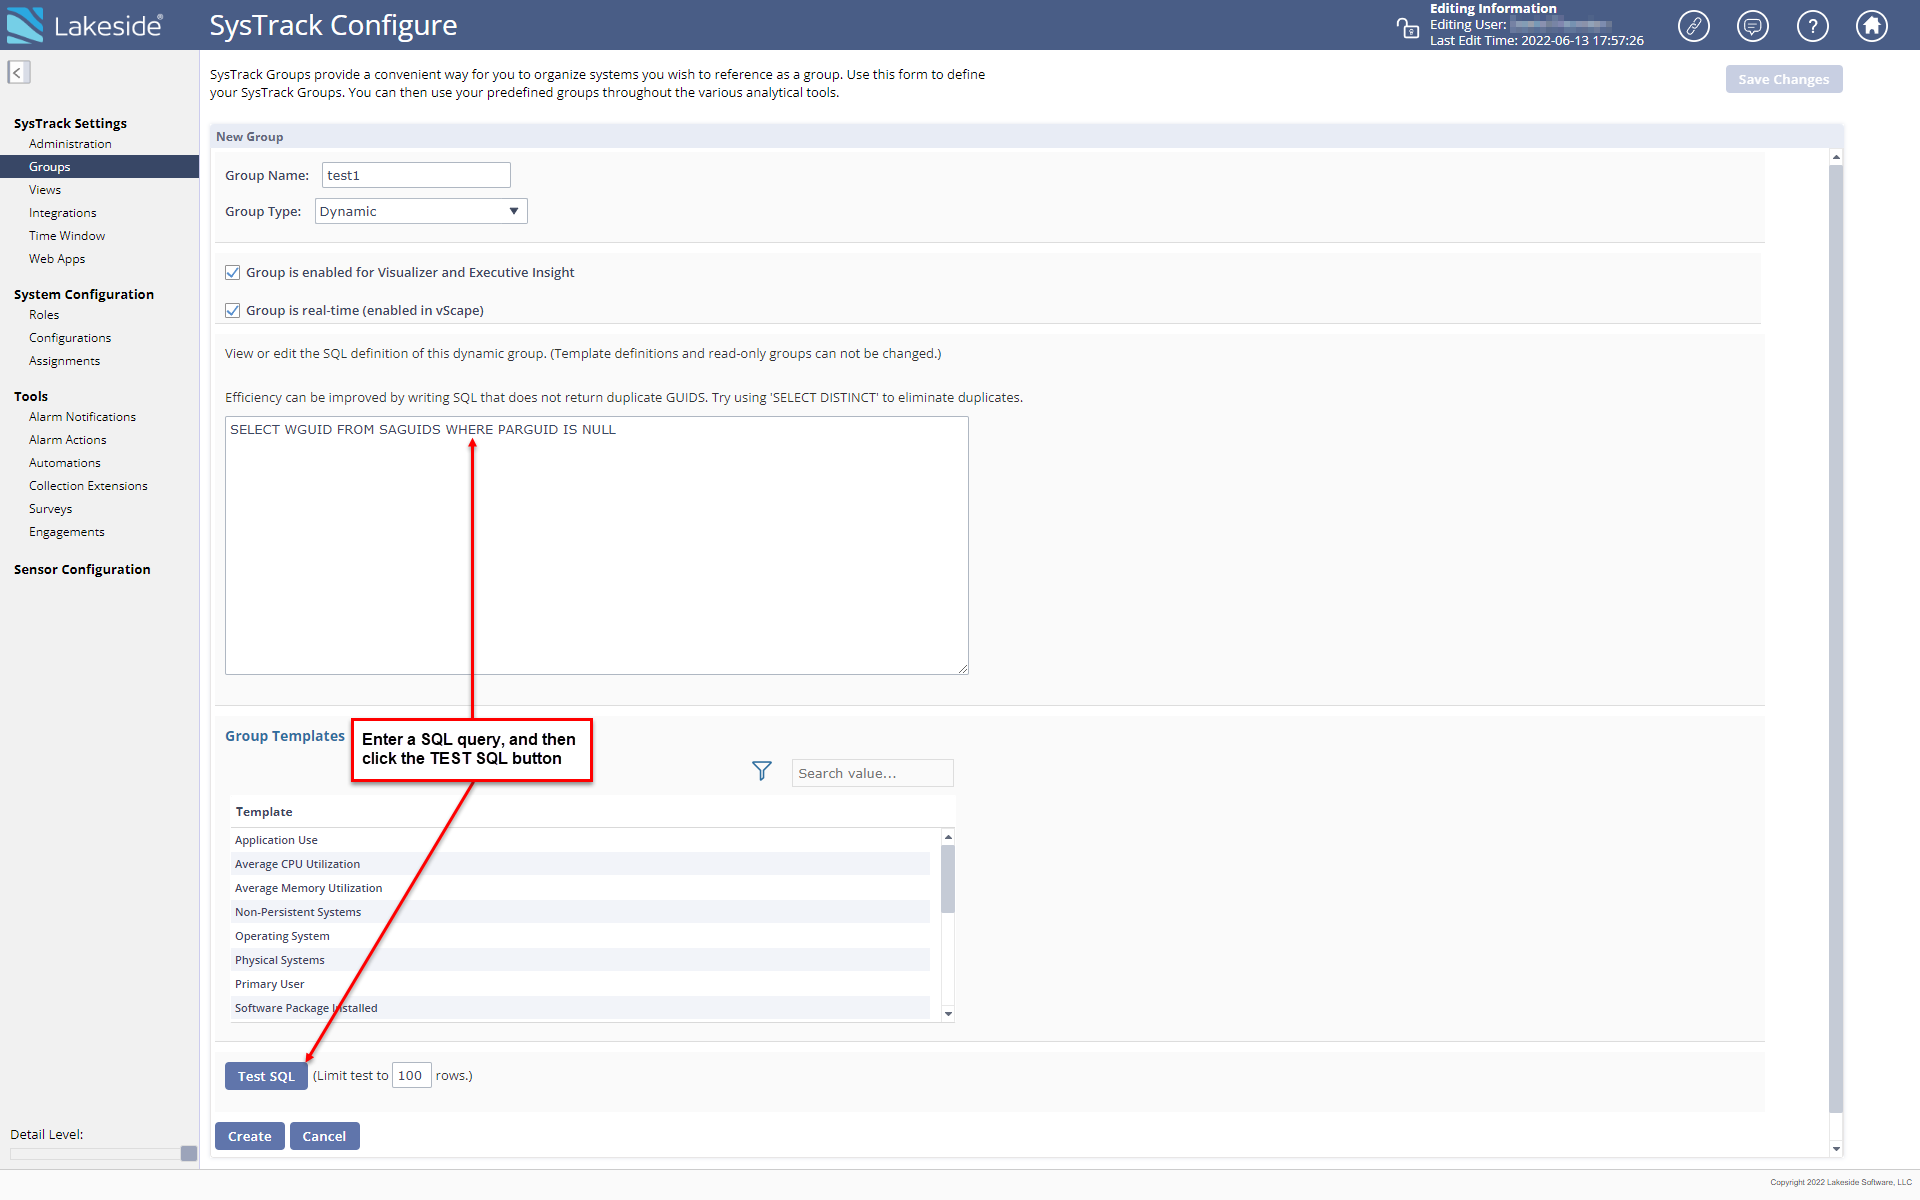Open the link icon in top bar
The height and width of the screenshot is (1200, 1920).
(x=1694, y=26)
